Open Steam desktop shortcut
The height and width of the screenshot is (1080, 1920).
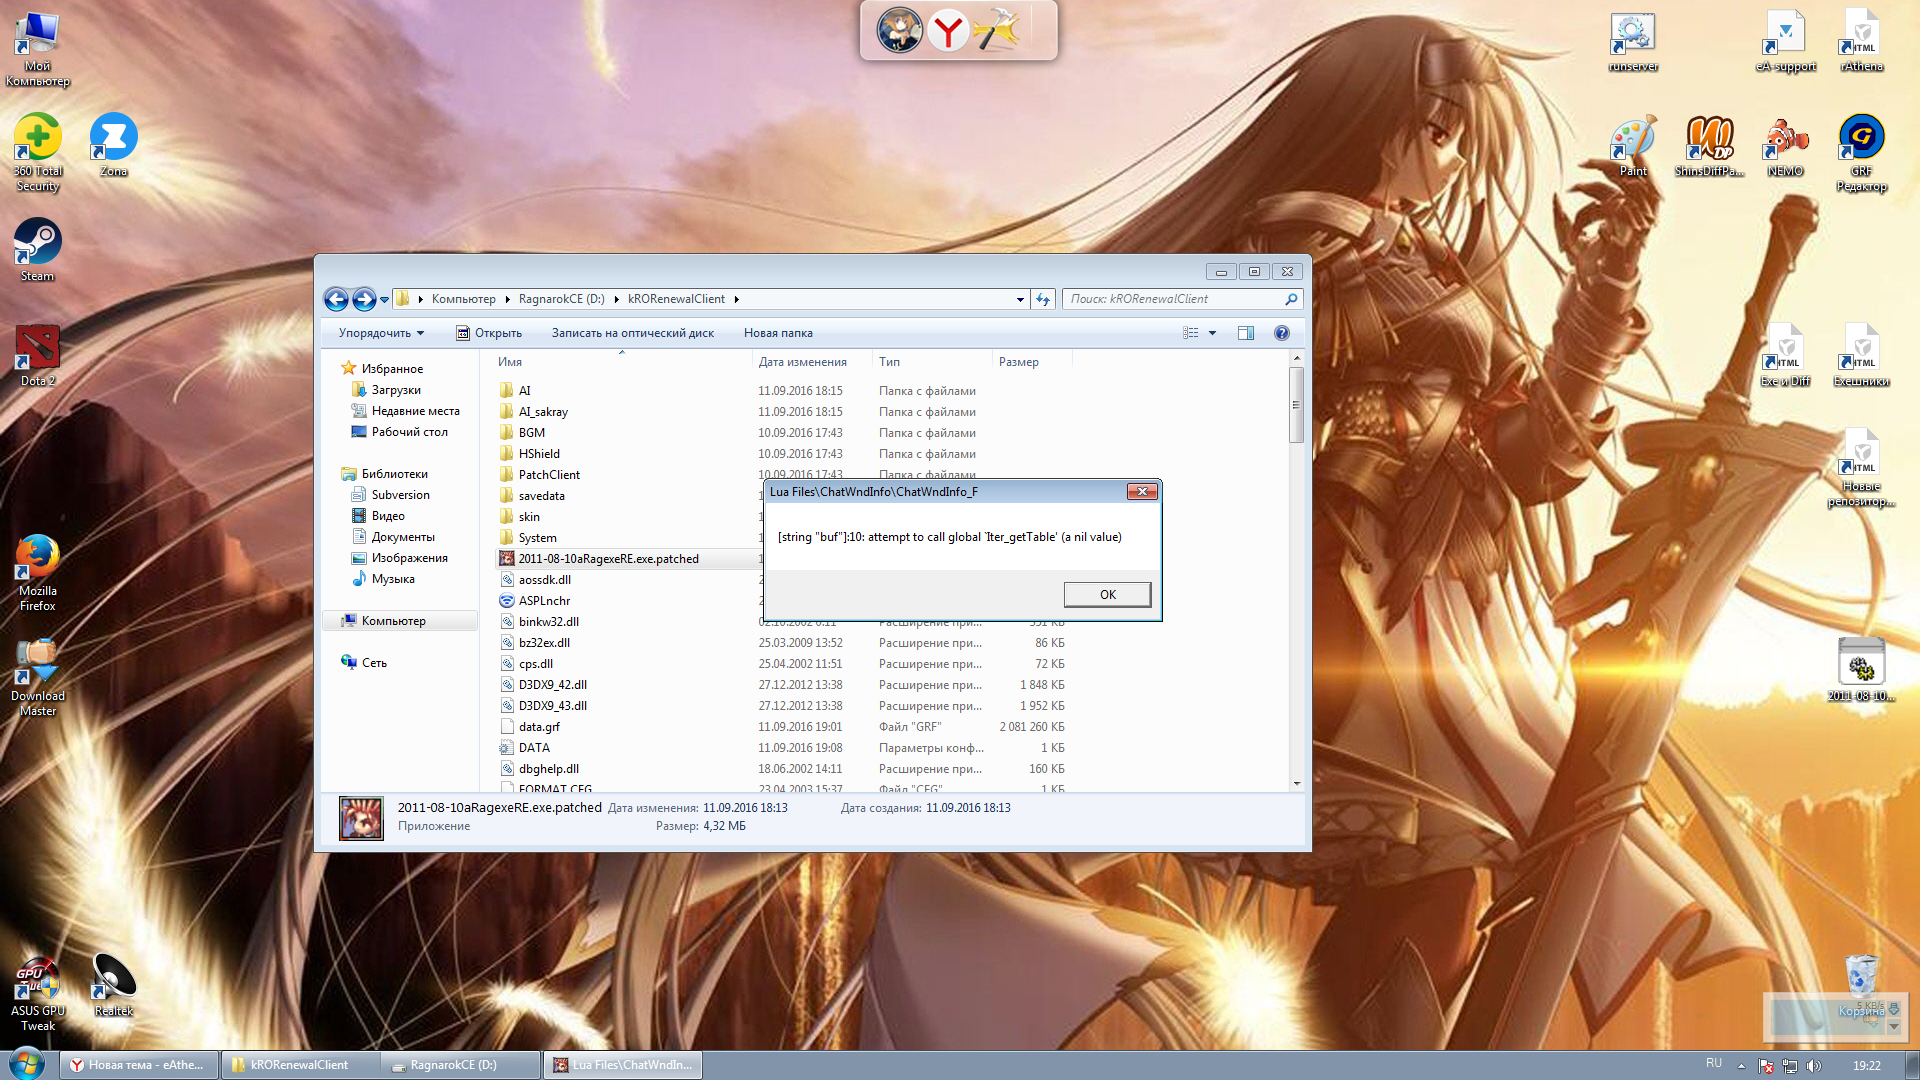37,251
